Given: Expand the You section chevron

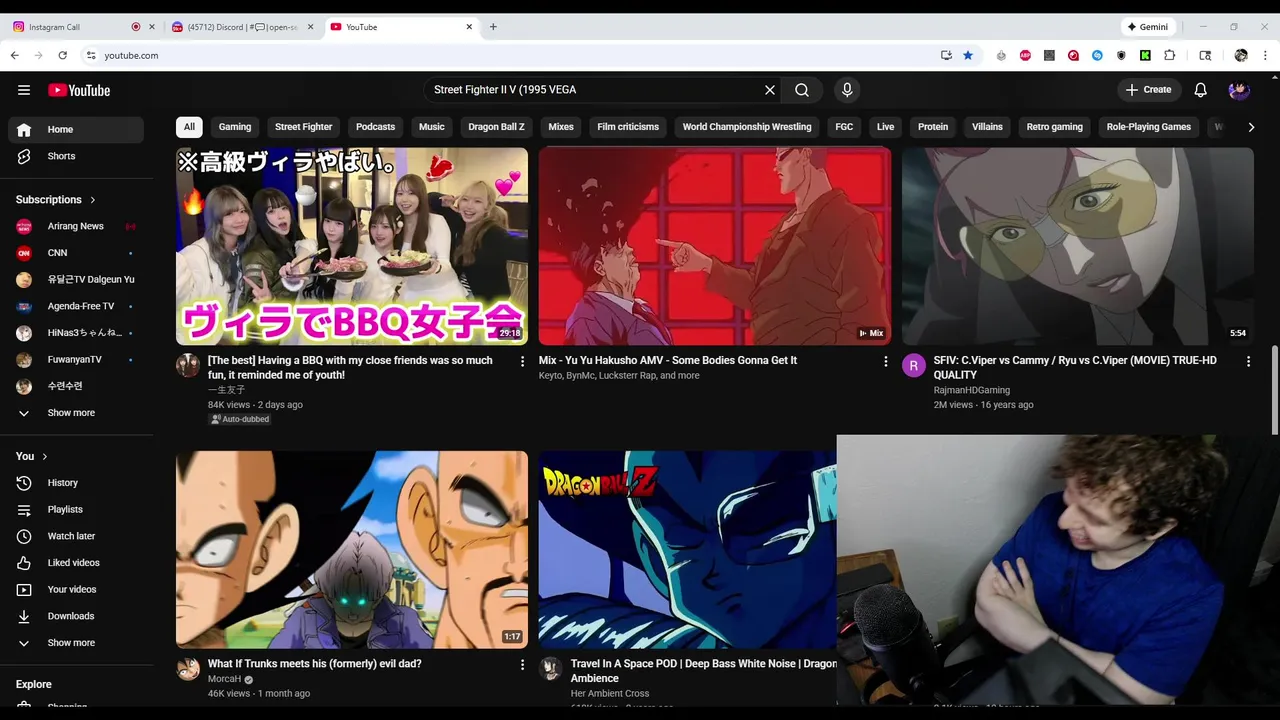Looking at the screenshot, I should (44, 456).
